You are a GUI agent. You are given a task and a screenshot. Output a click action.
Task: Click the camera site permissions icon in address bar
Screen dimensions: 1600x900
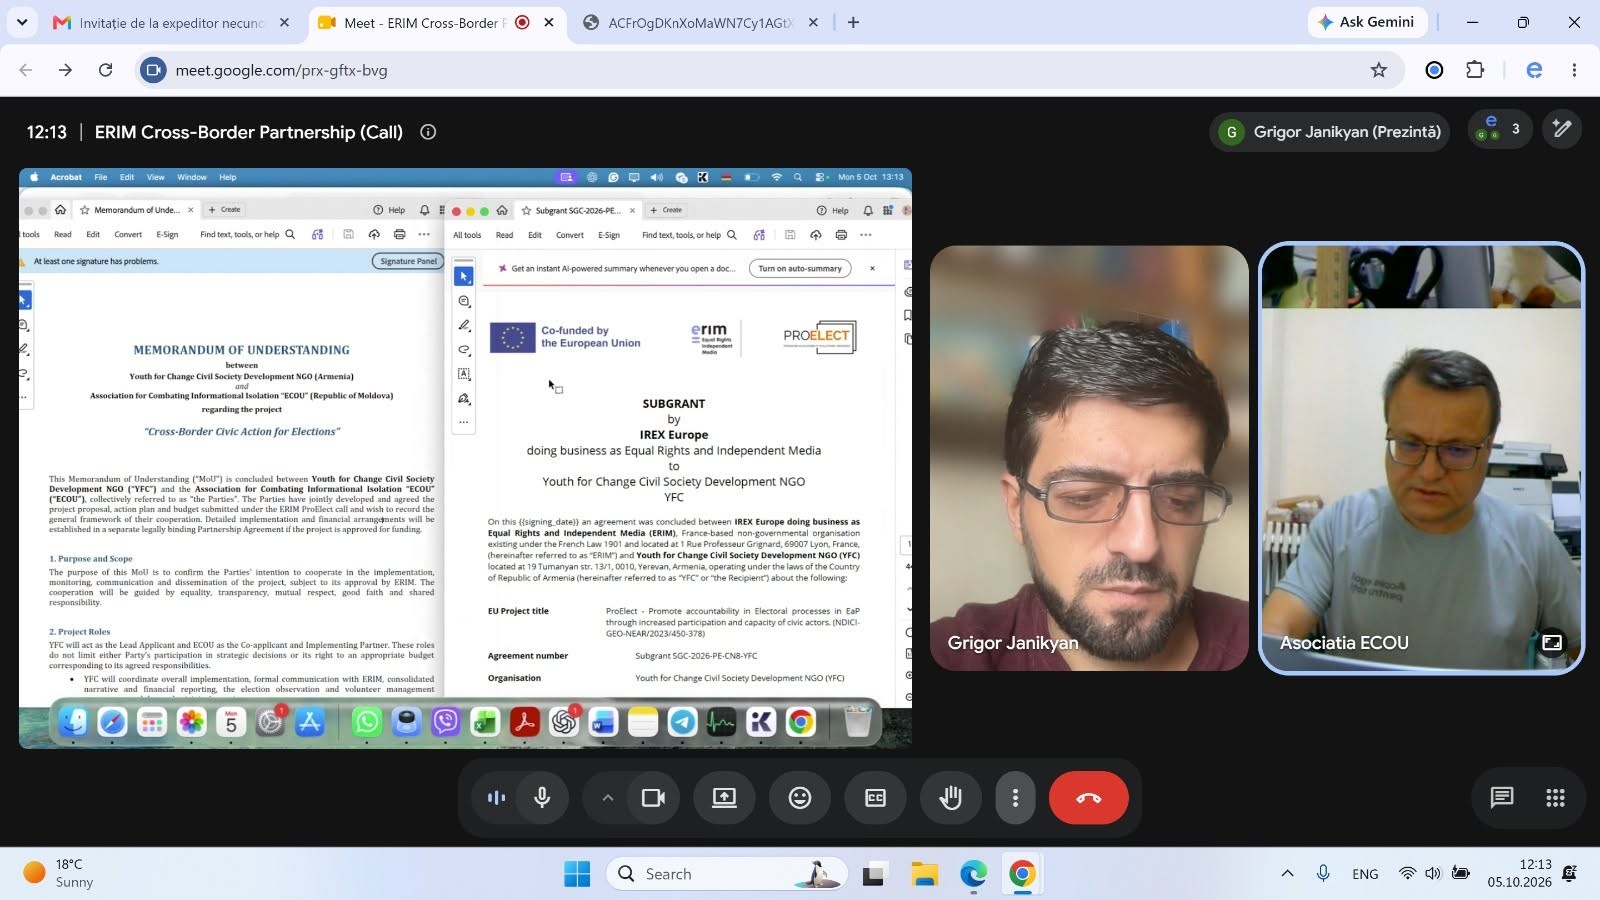(153, 70)
